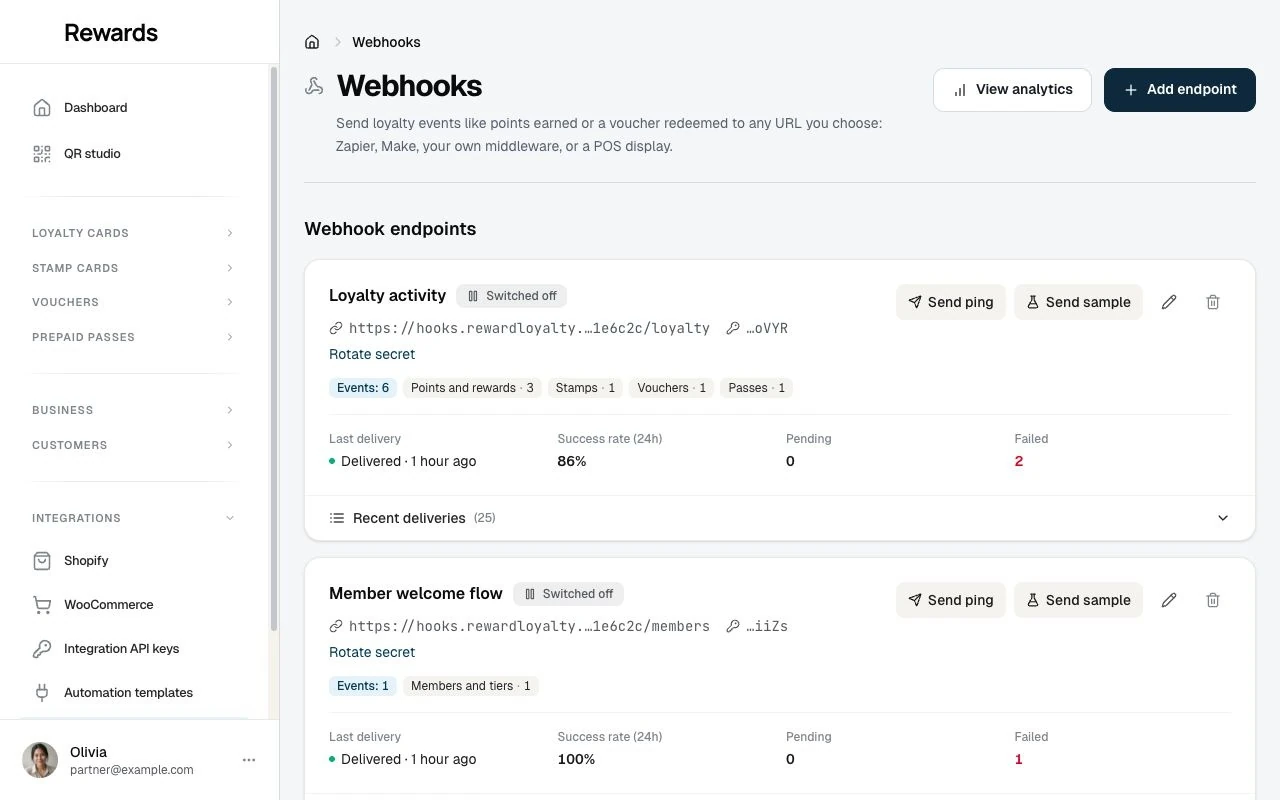
Task: Click the …oVYR secret key icon
Action: coord(733,328)
